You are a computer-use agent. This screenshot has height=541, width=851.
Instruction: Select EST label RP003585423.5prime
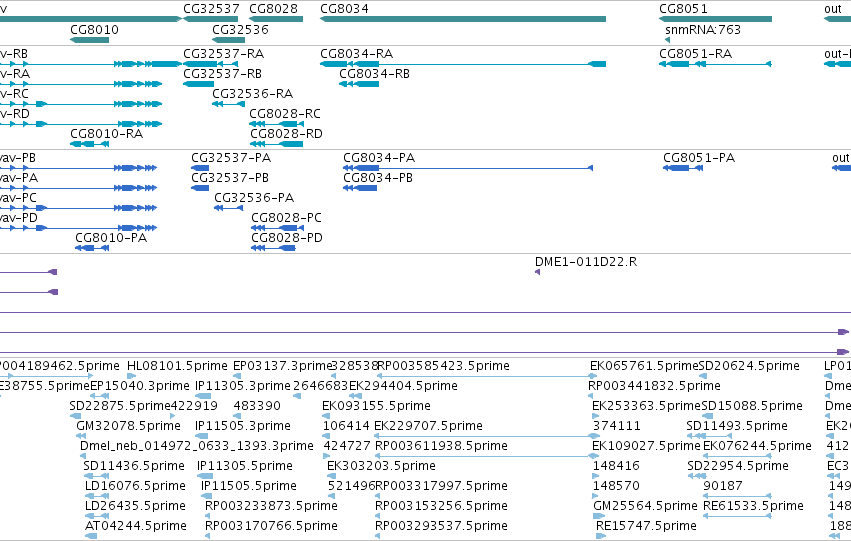[444, 366]
